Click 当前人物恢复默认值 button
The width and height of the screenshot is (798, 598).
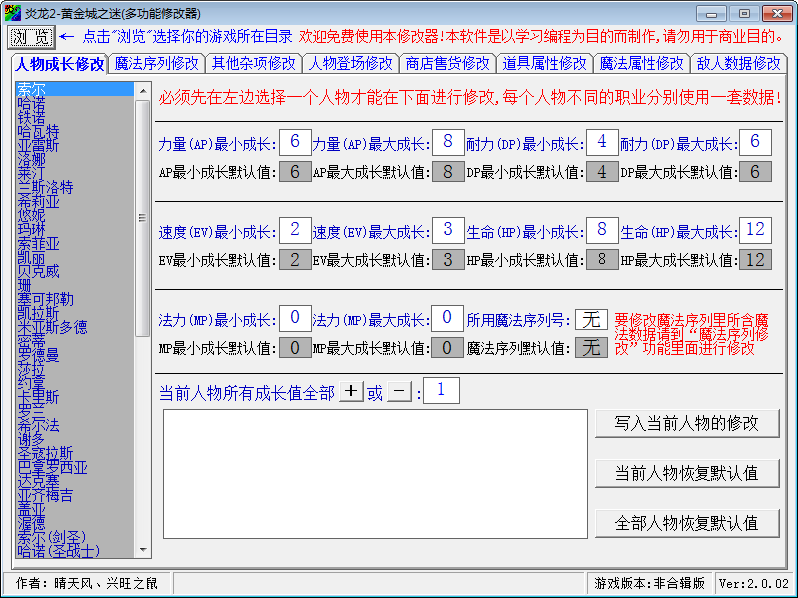[687, 473]
